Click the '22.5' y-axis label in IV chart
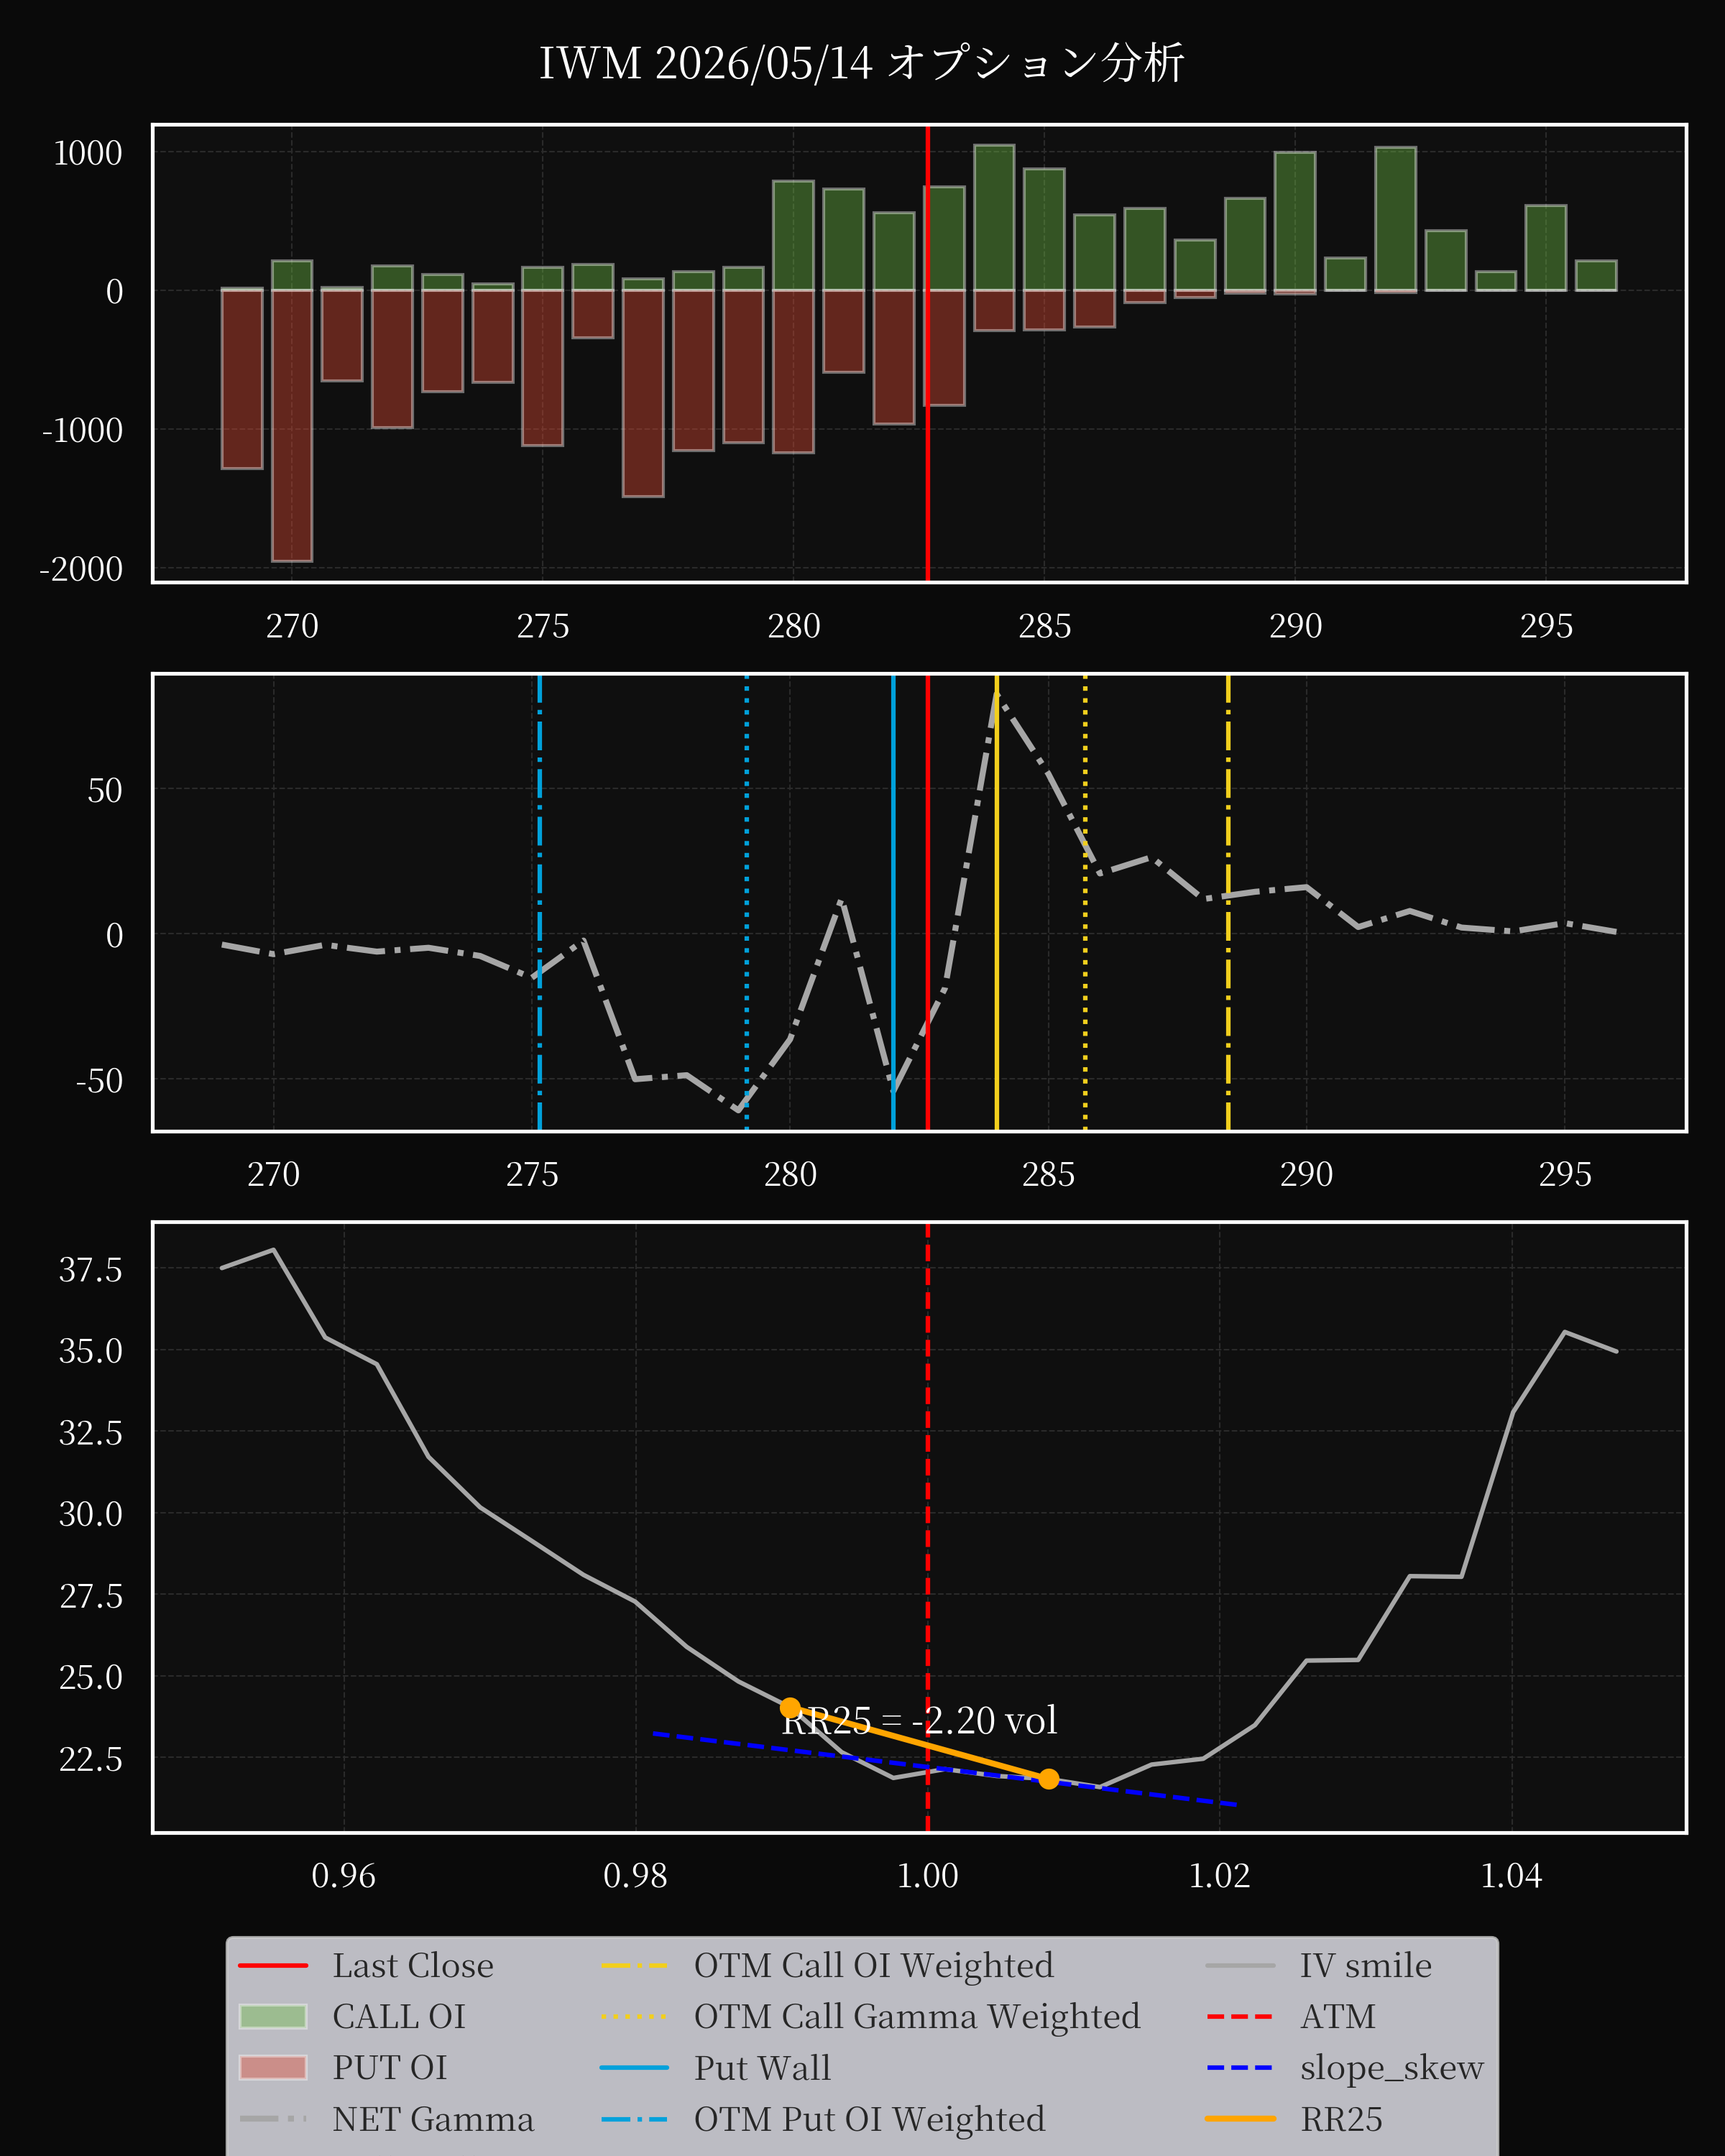 [x=91, y=1759]
